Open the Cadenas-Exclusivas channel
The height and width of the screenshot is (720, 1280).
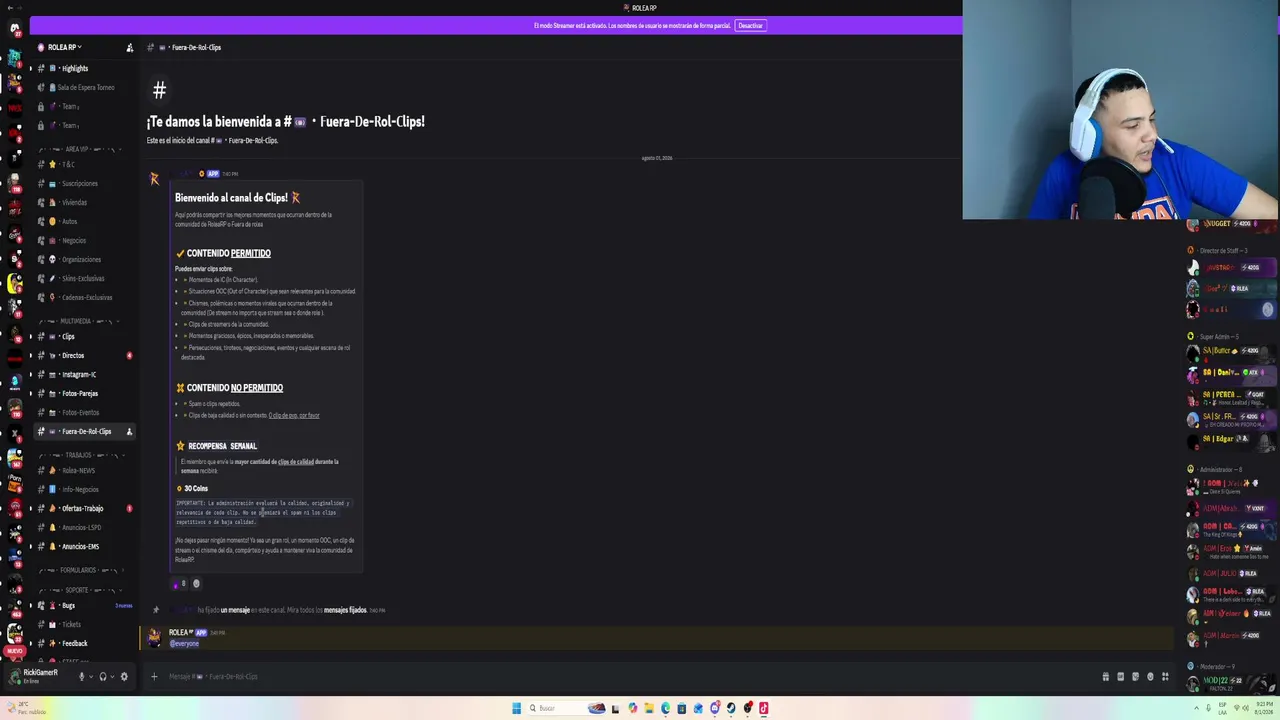(85, 297)
